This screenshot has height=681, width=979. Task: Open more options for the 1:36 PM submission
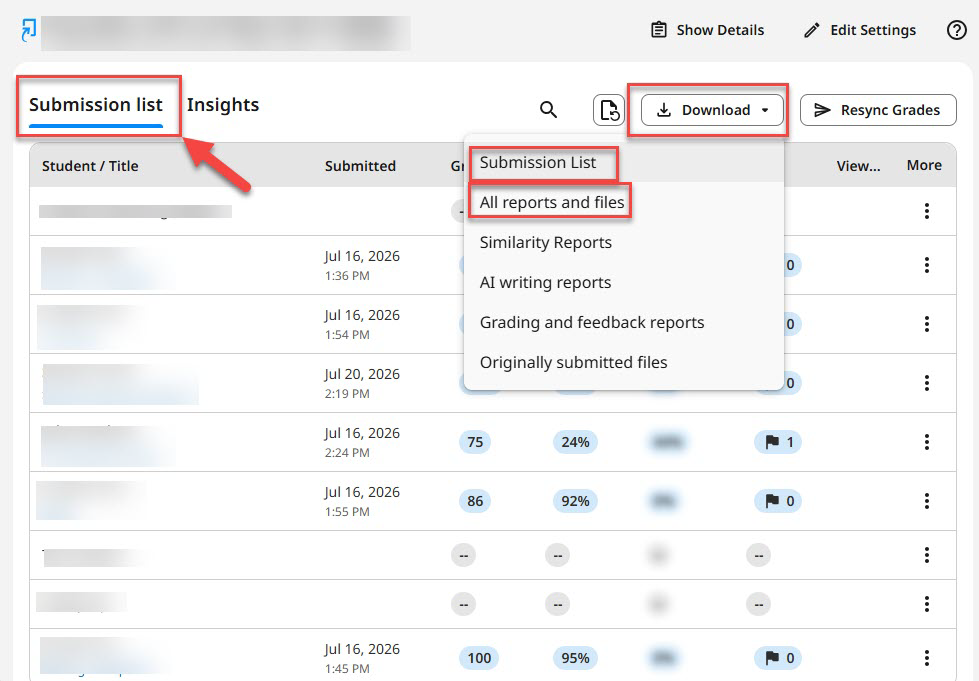click(927, 265)
